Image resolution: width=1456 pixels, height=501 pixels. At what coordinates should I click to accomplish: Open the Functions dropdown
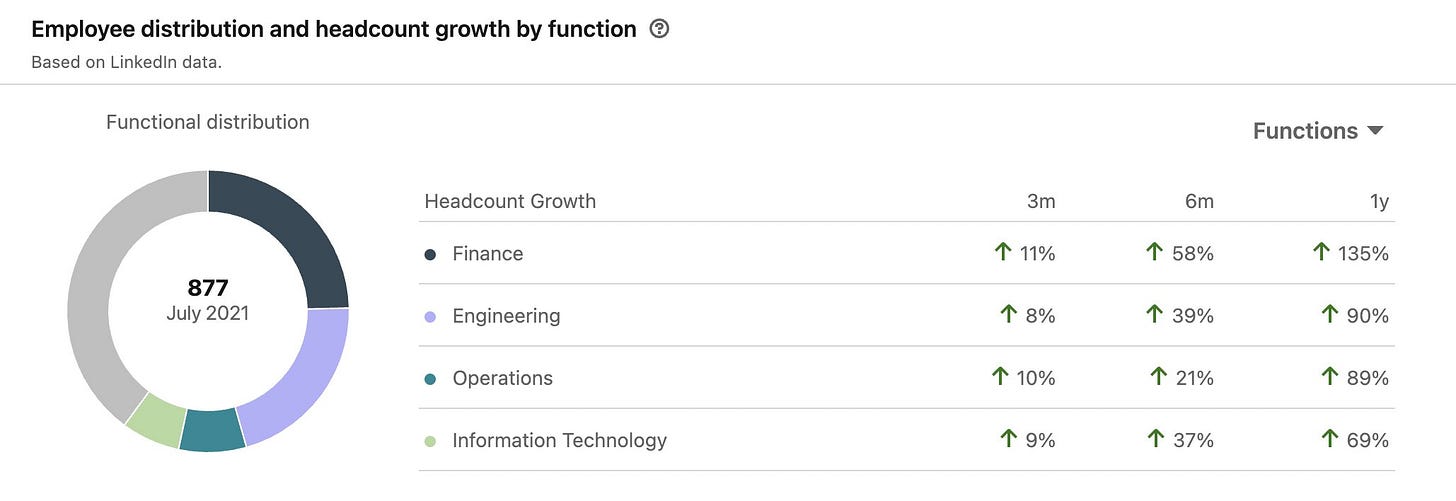1305,131
